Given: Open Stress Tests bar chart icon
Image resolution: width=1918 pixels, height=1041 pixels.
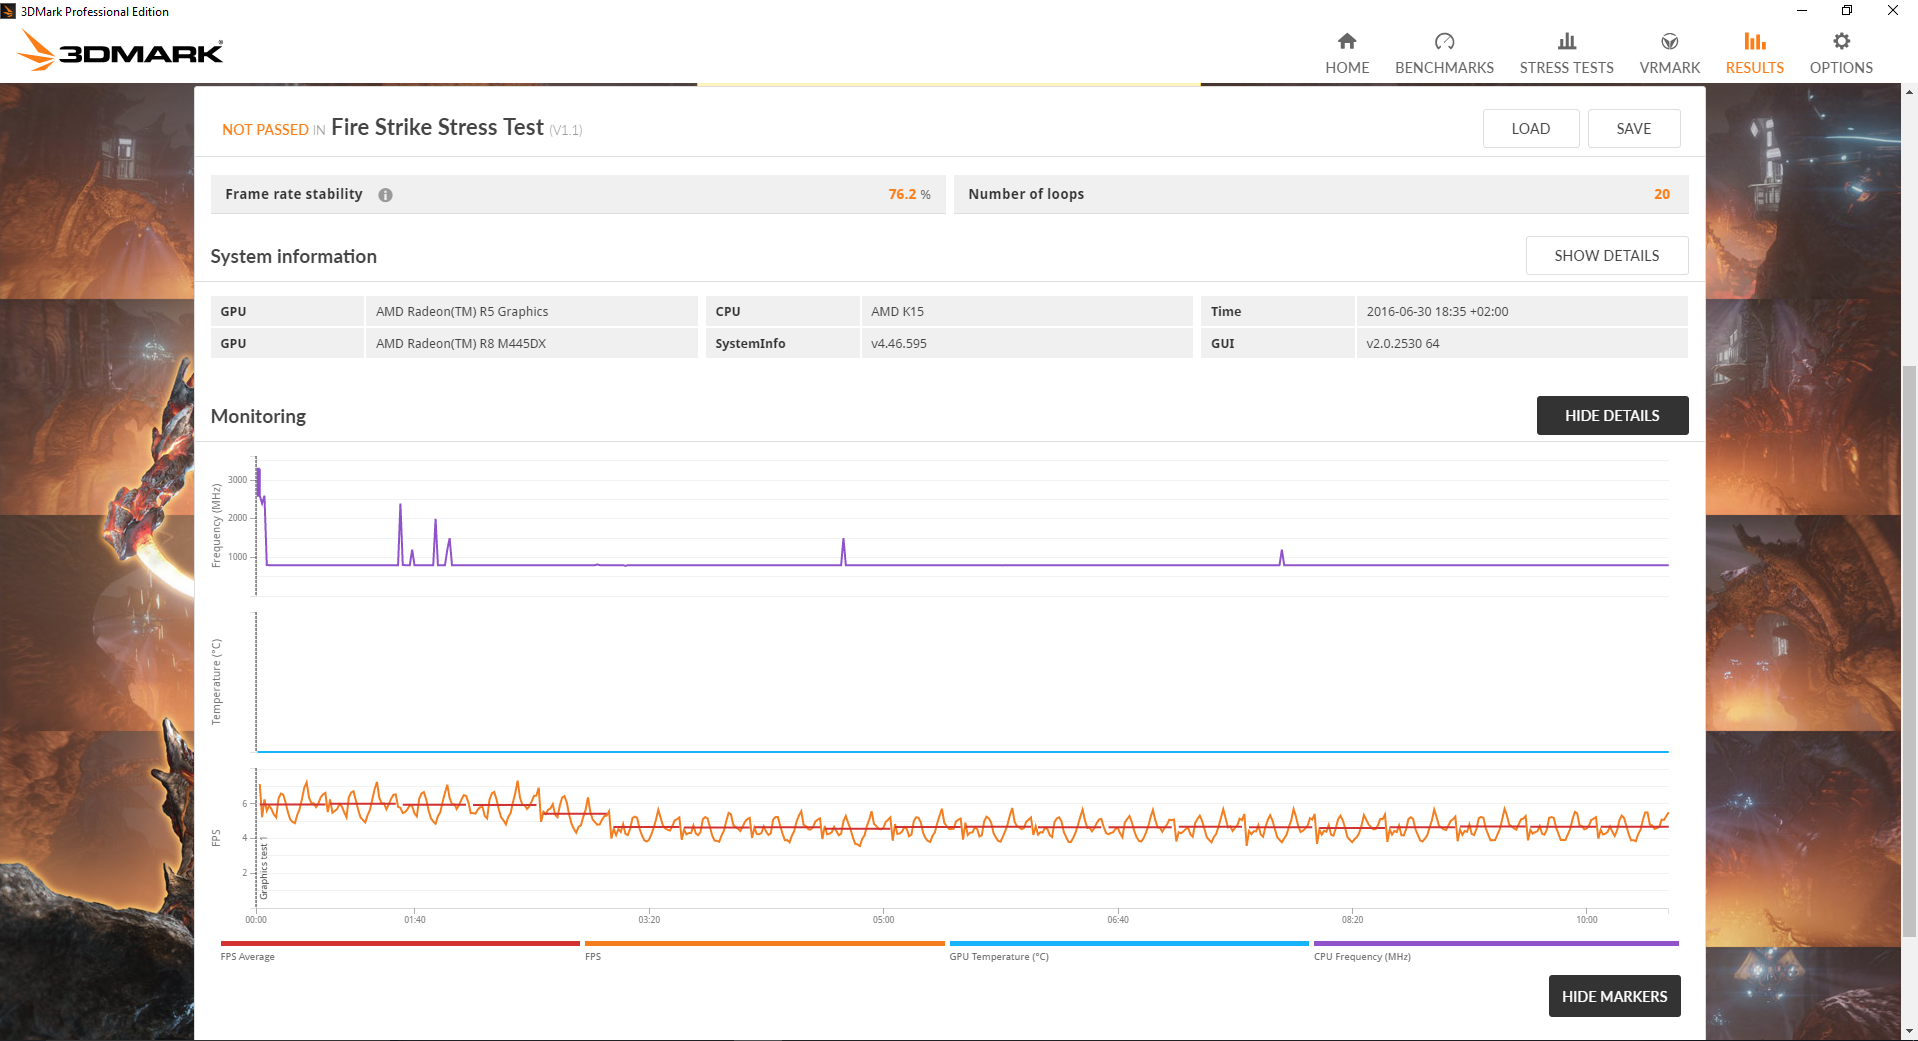Looking at the screenshot, I should point(1566,41).
